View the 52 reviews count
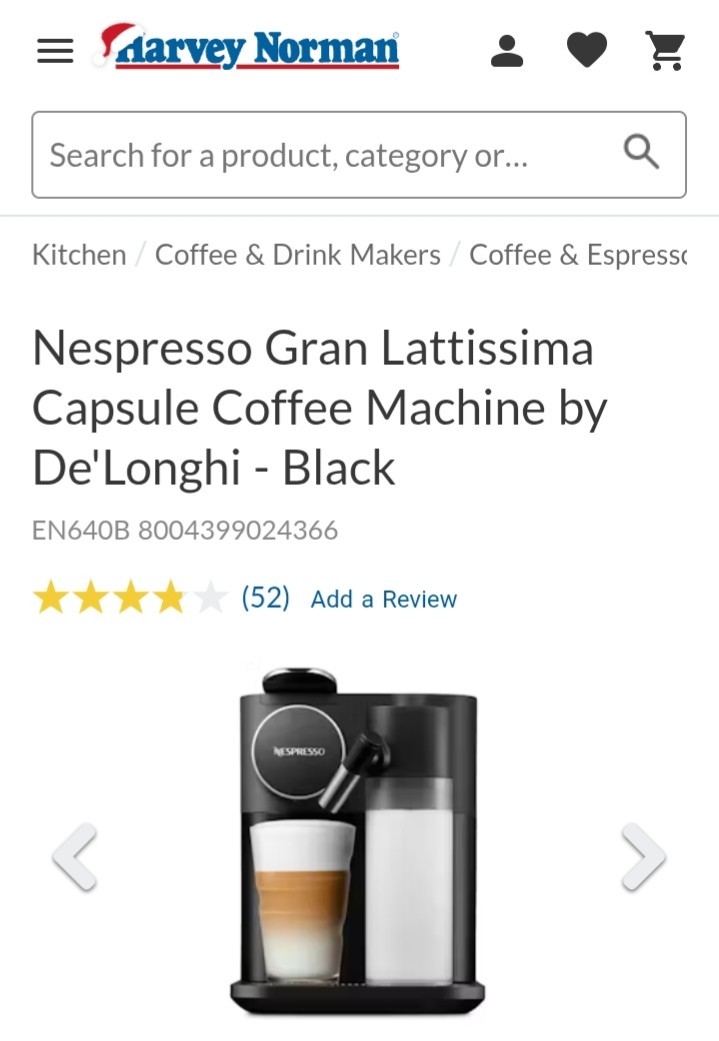This screenshot has height=1041, width=719. click(x=266, y=597)
